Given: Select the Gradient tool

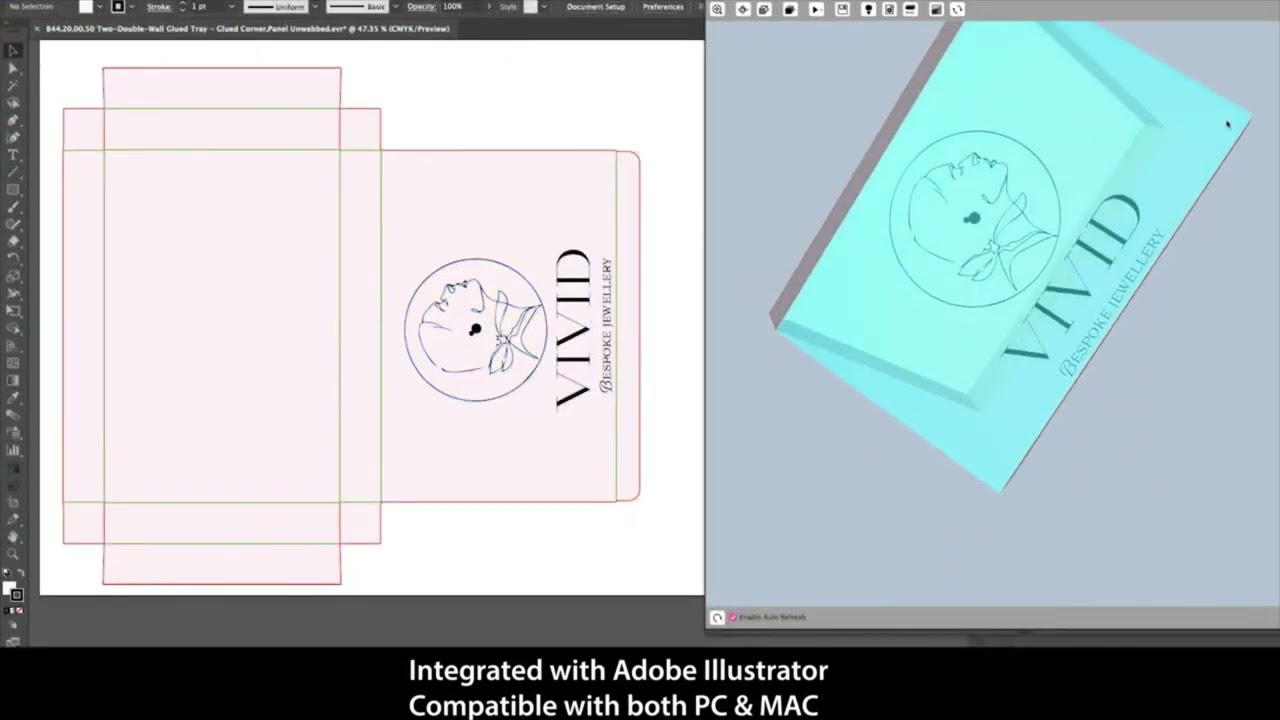Looking at the screenshot, I should [x=13, y=380].
